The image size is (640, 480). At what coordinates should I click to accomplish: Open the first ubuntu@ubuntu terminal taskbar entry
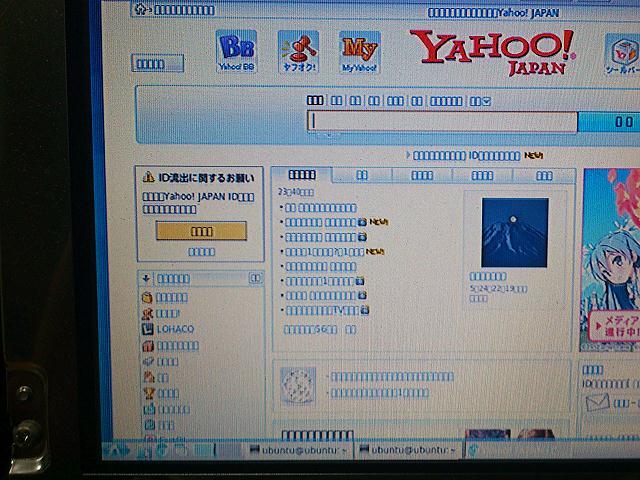(x=299, y=450)
